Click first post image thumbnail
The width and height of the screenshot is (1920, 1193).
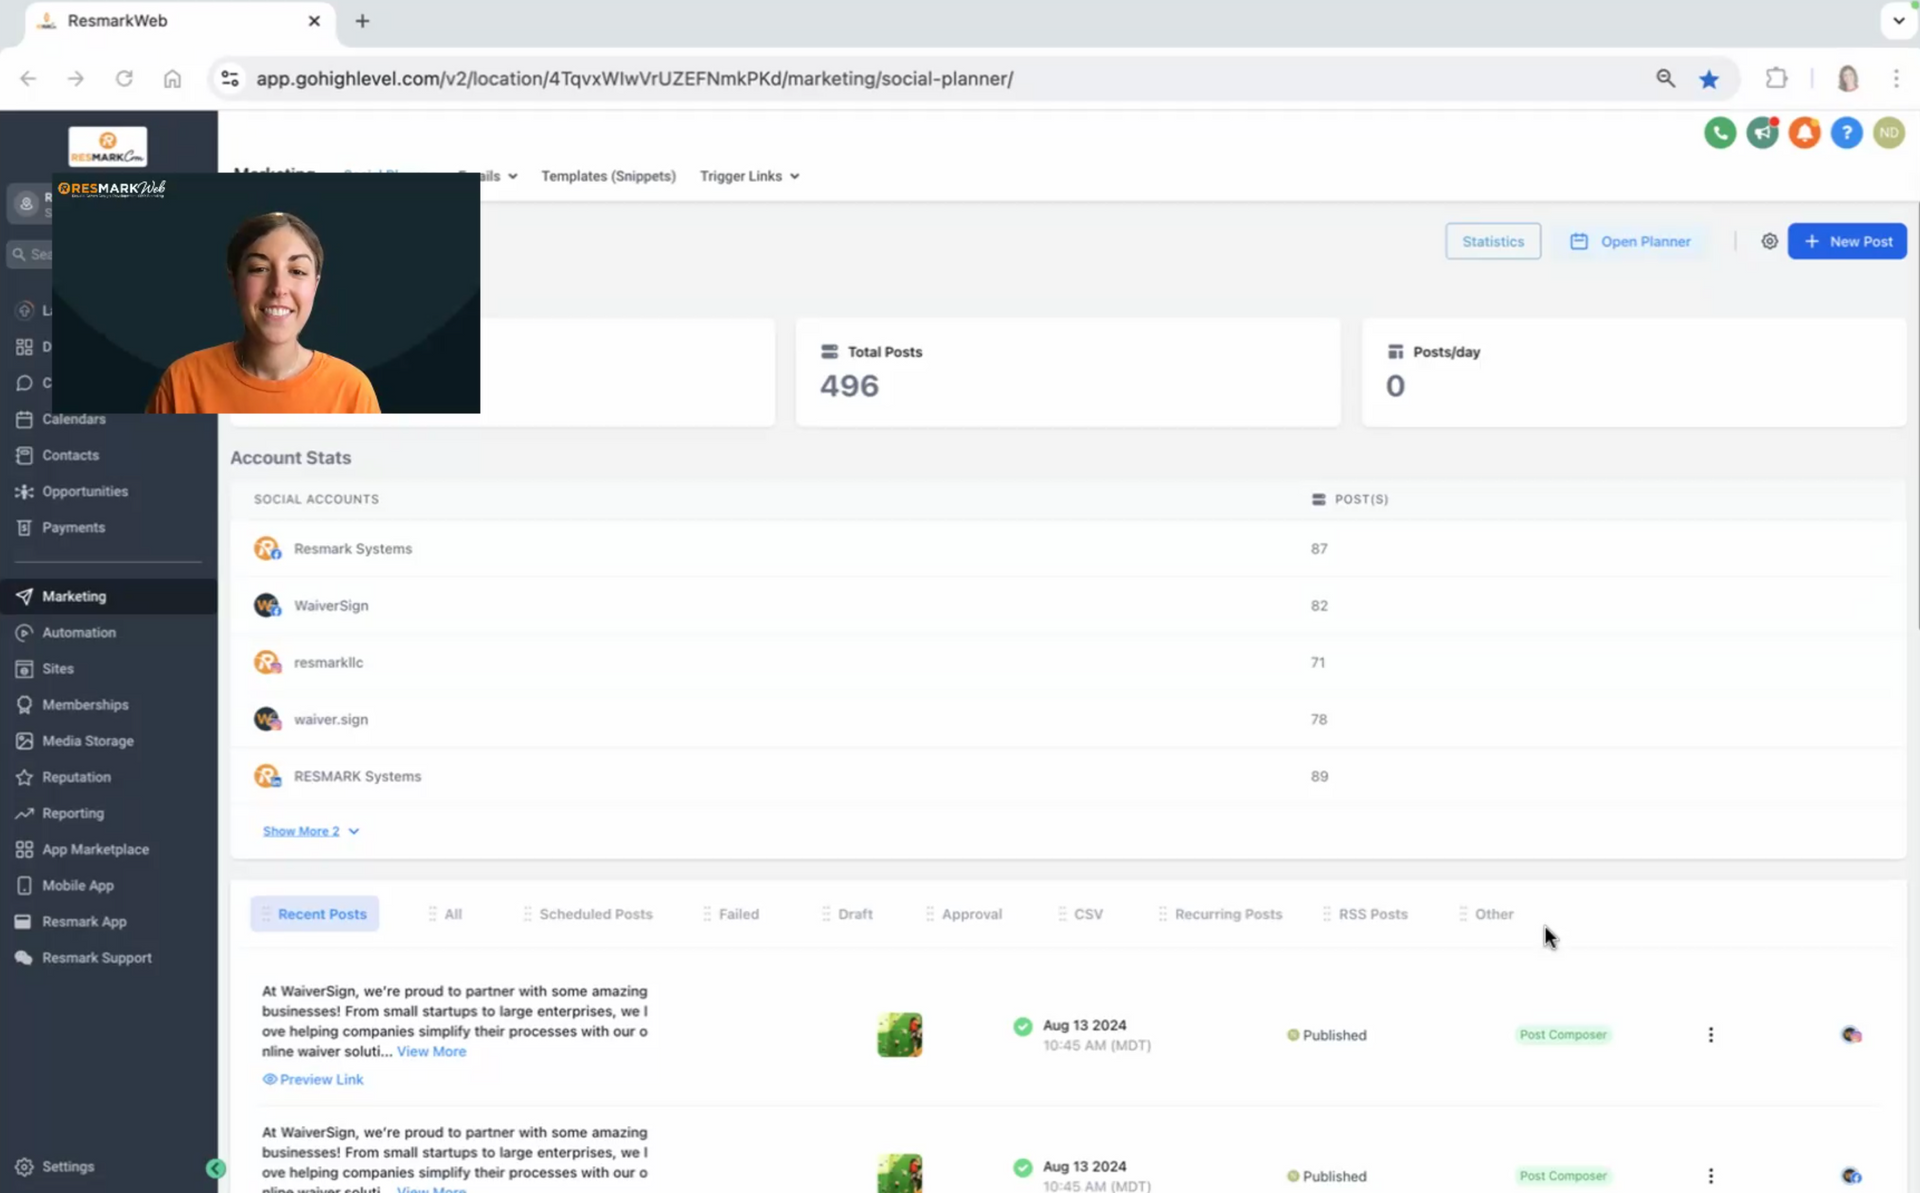click(x=899, y=1035)
